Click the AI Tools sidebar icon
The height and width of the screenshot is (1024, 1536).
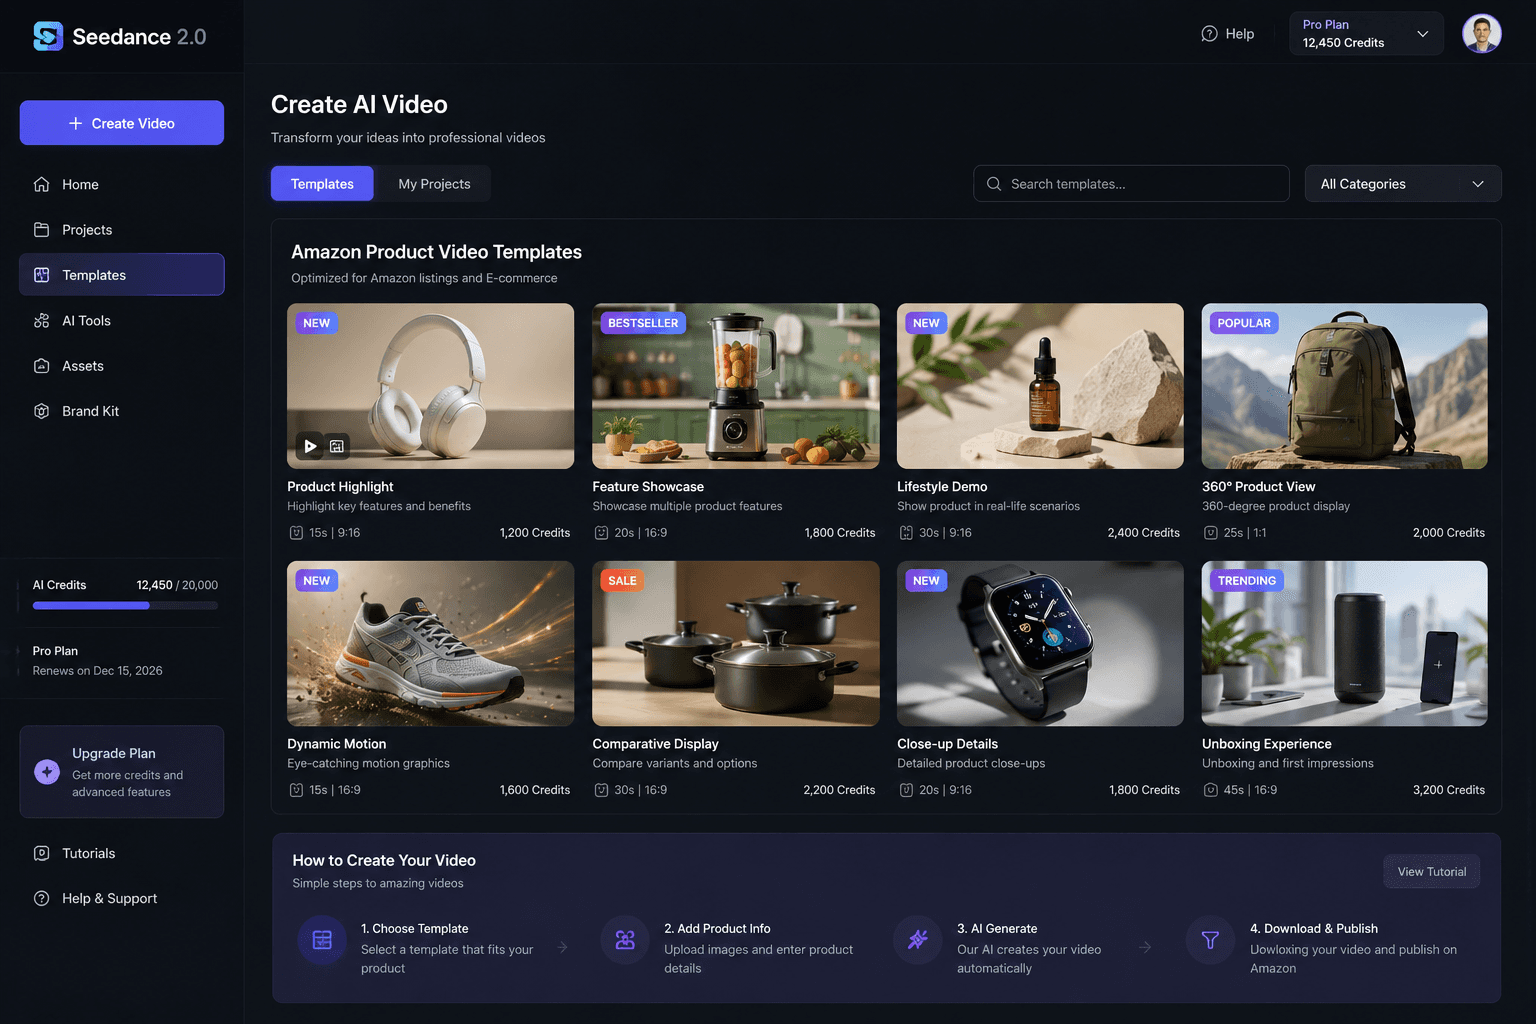41,321
